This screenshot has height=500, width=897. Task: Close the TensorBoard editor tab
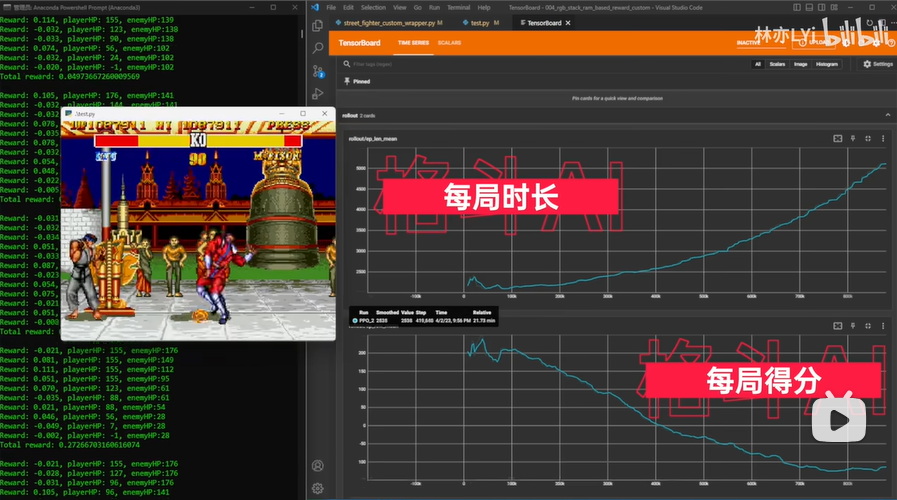pyautogui.click(x=568, y=23)
